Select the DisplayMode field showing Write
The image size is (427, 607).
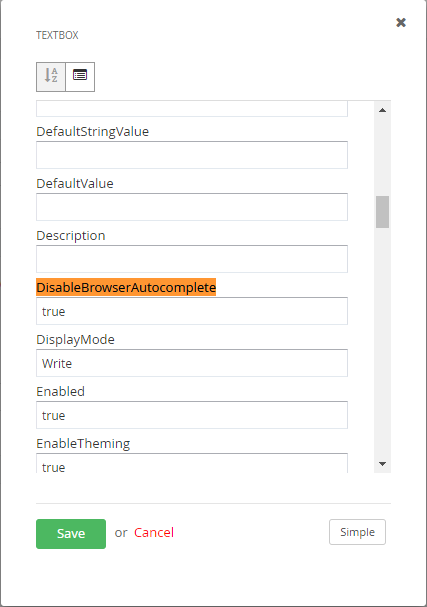(x=192, y=363)
